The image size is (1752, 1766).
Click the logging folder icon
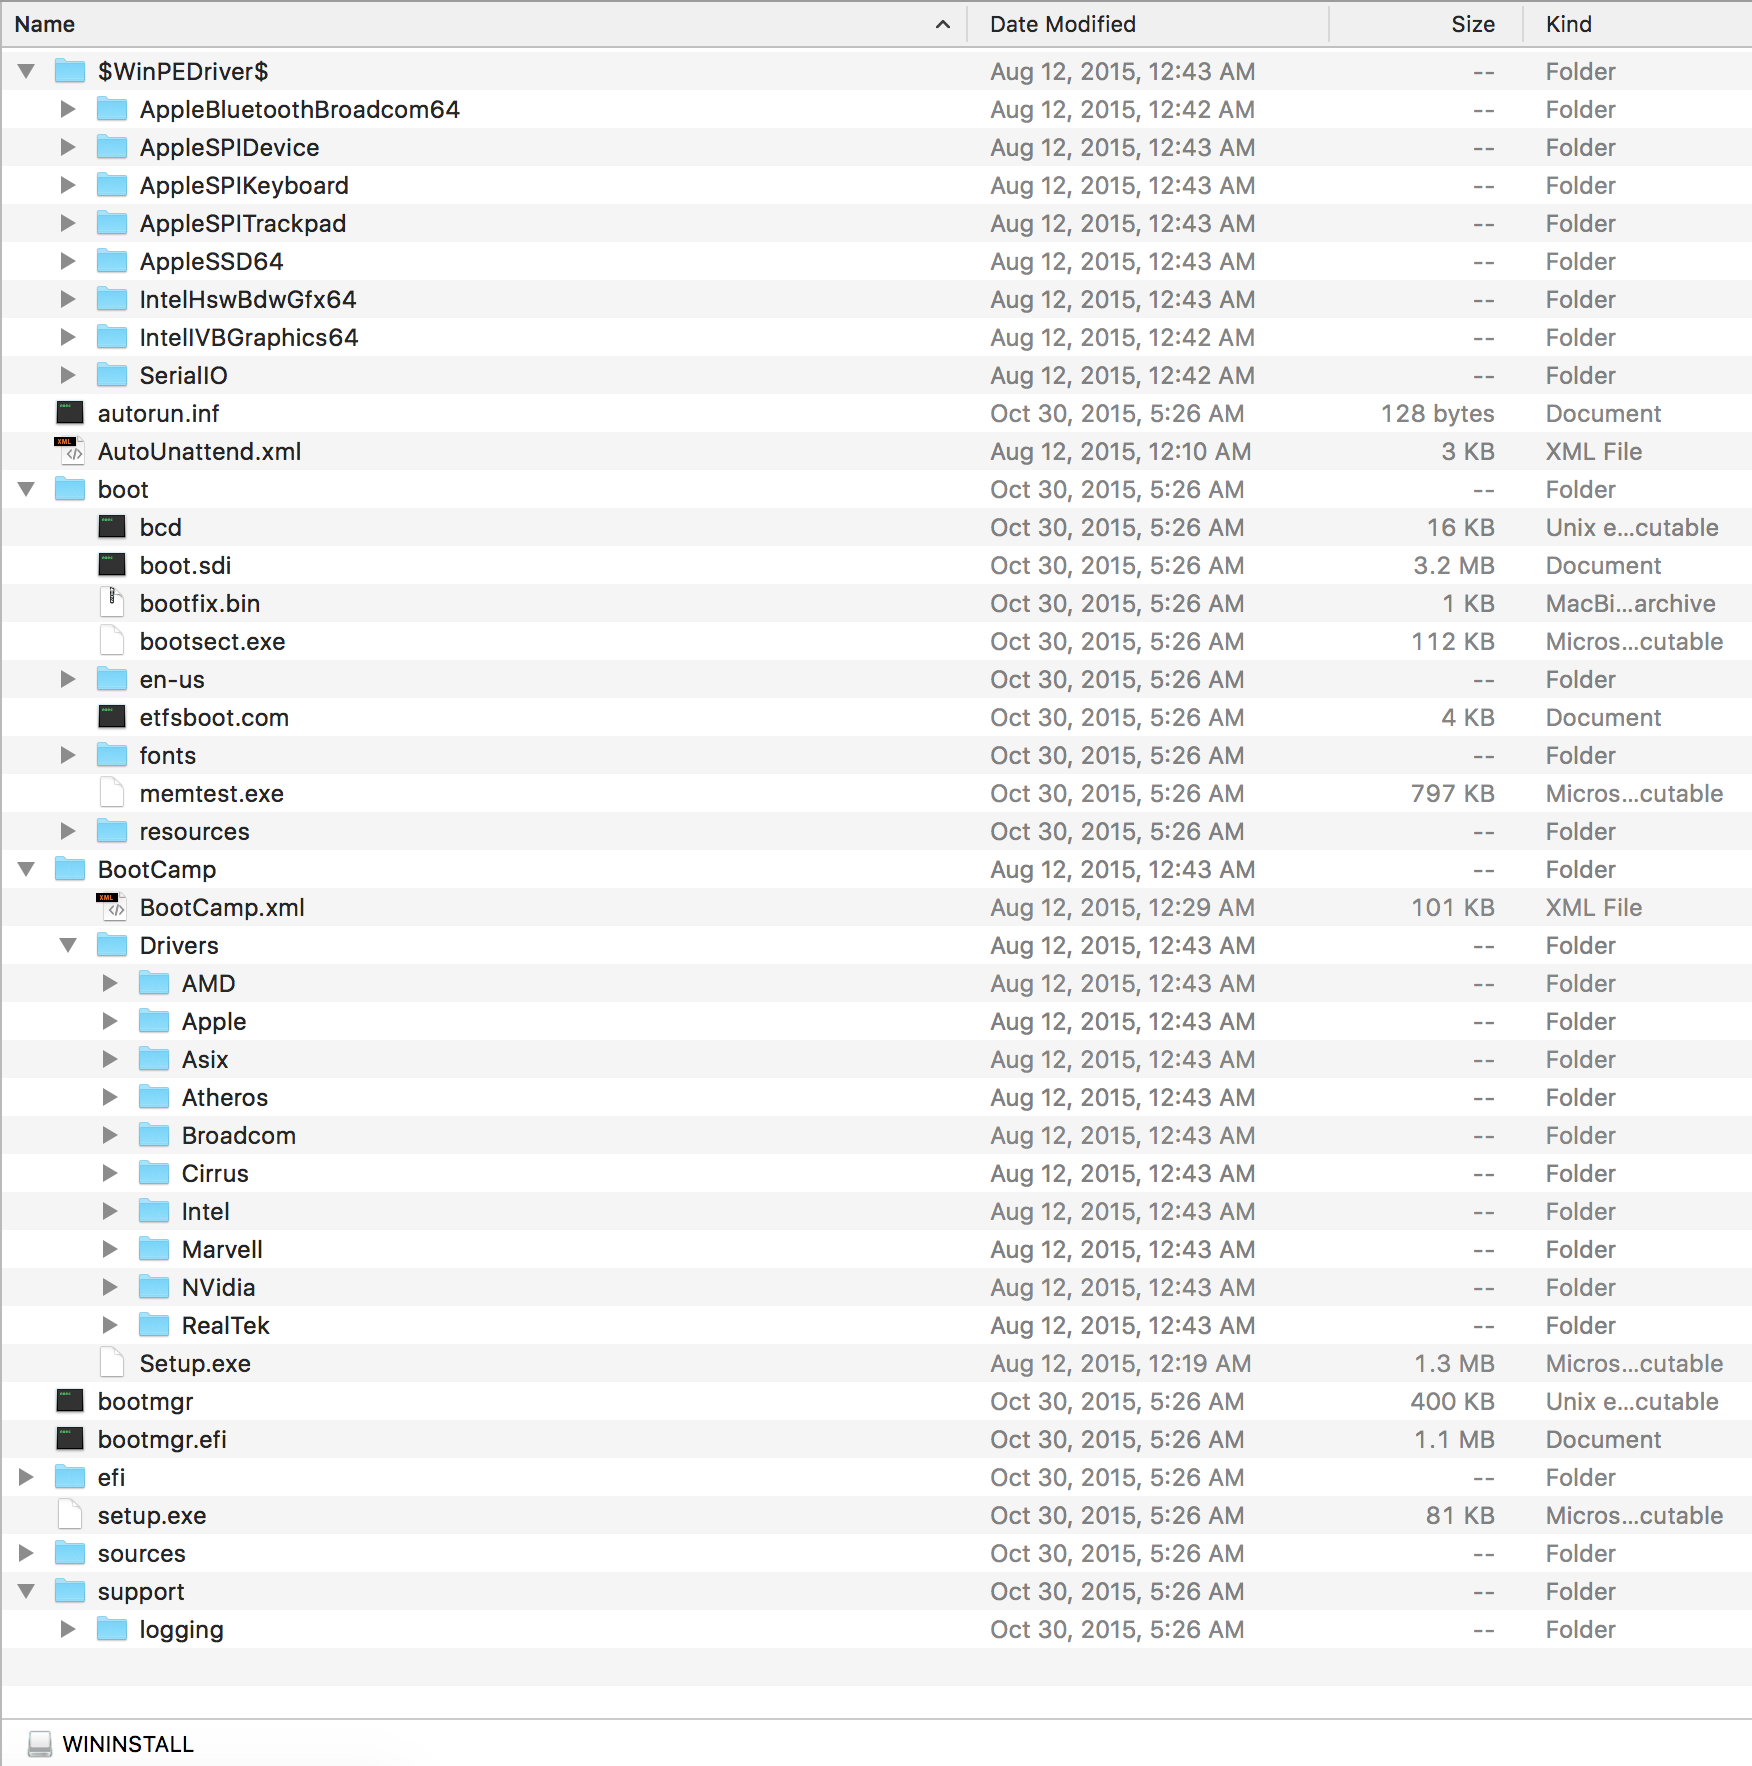tap(112, 1629)
